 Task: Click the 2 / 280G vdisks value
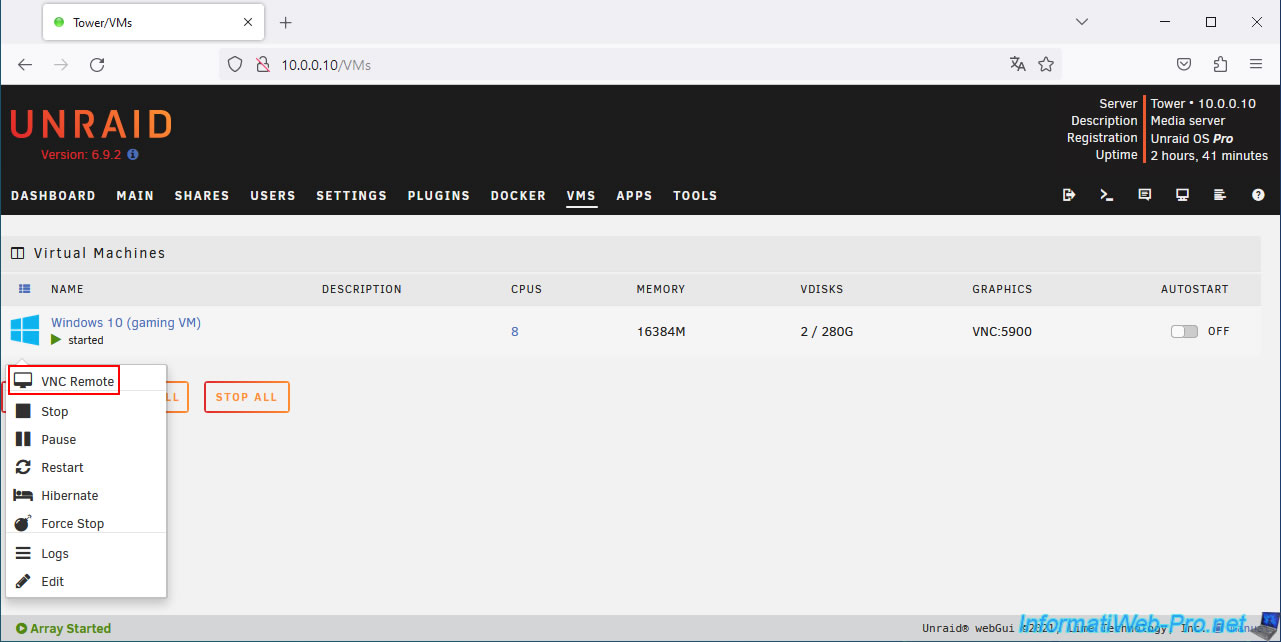tap(827, 331)
